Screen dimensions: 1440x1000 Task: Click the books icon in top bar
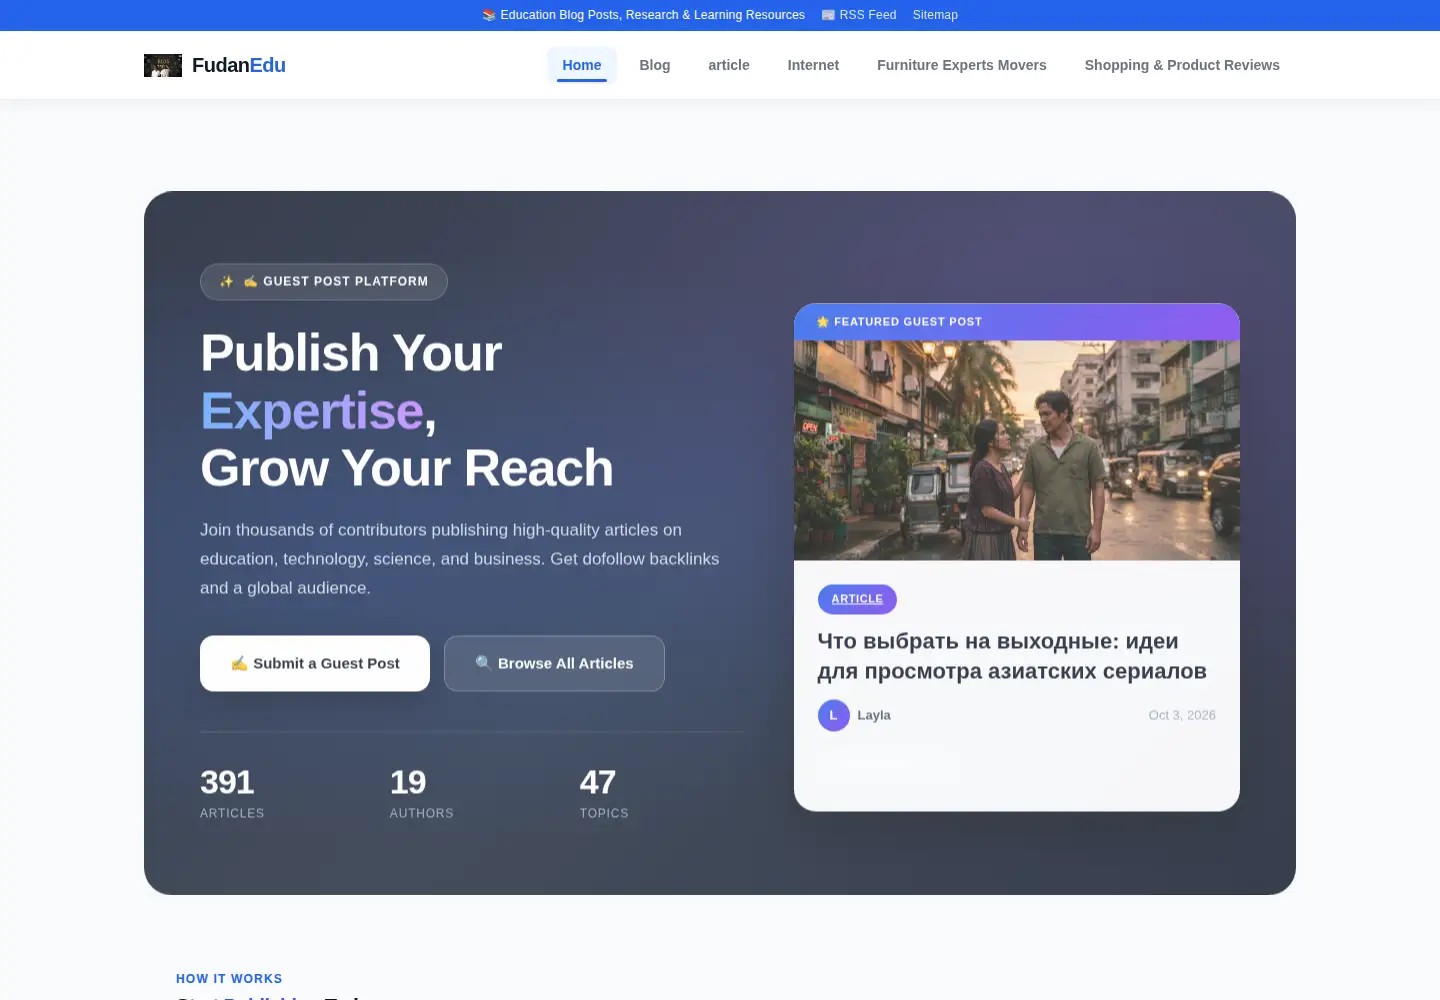(x=489, y=15)
